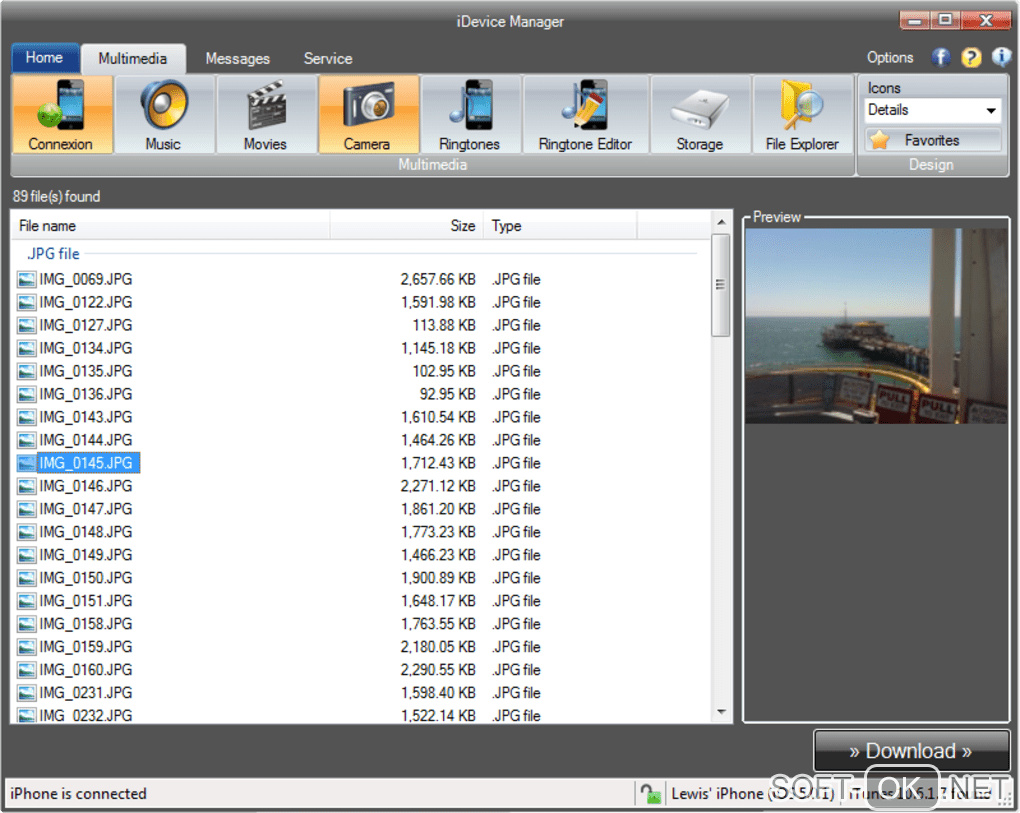Screen dimensions: 1020x813
Task: Click the image icon beside IMG_0160.JPG
Action: click(x=27, y=671)
